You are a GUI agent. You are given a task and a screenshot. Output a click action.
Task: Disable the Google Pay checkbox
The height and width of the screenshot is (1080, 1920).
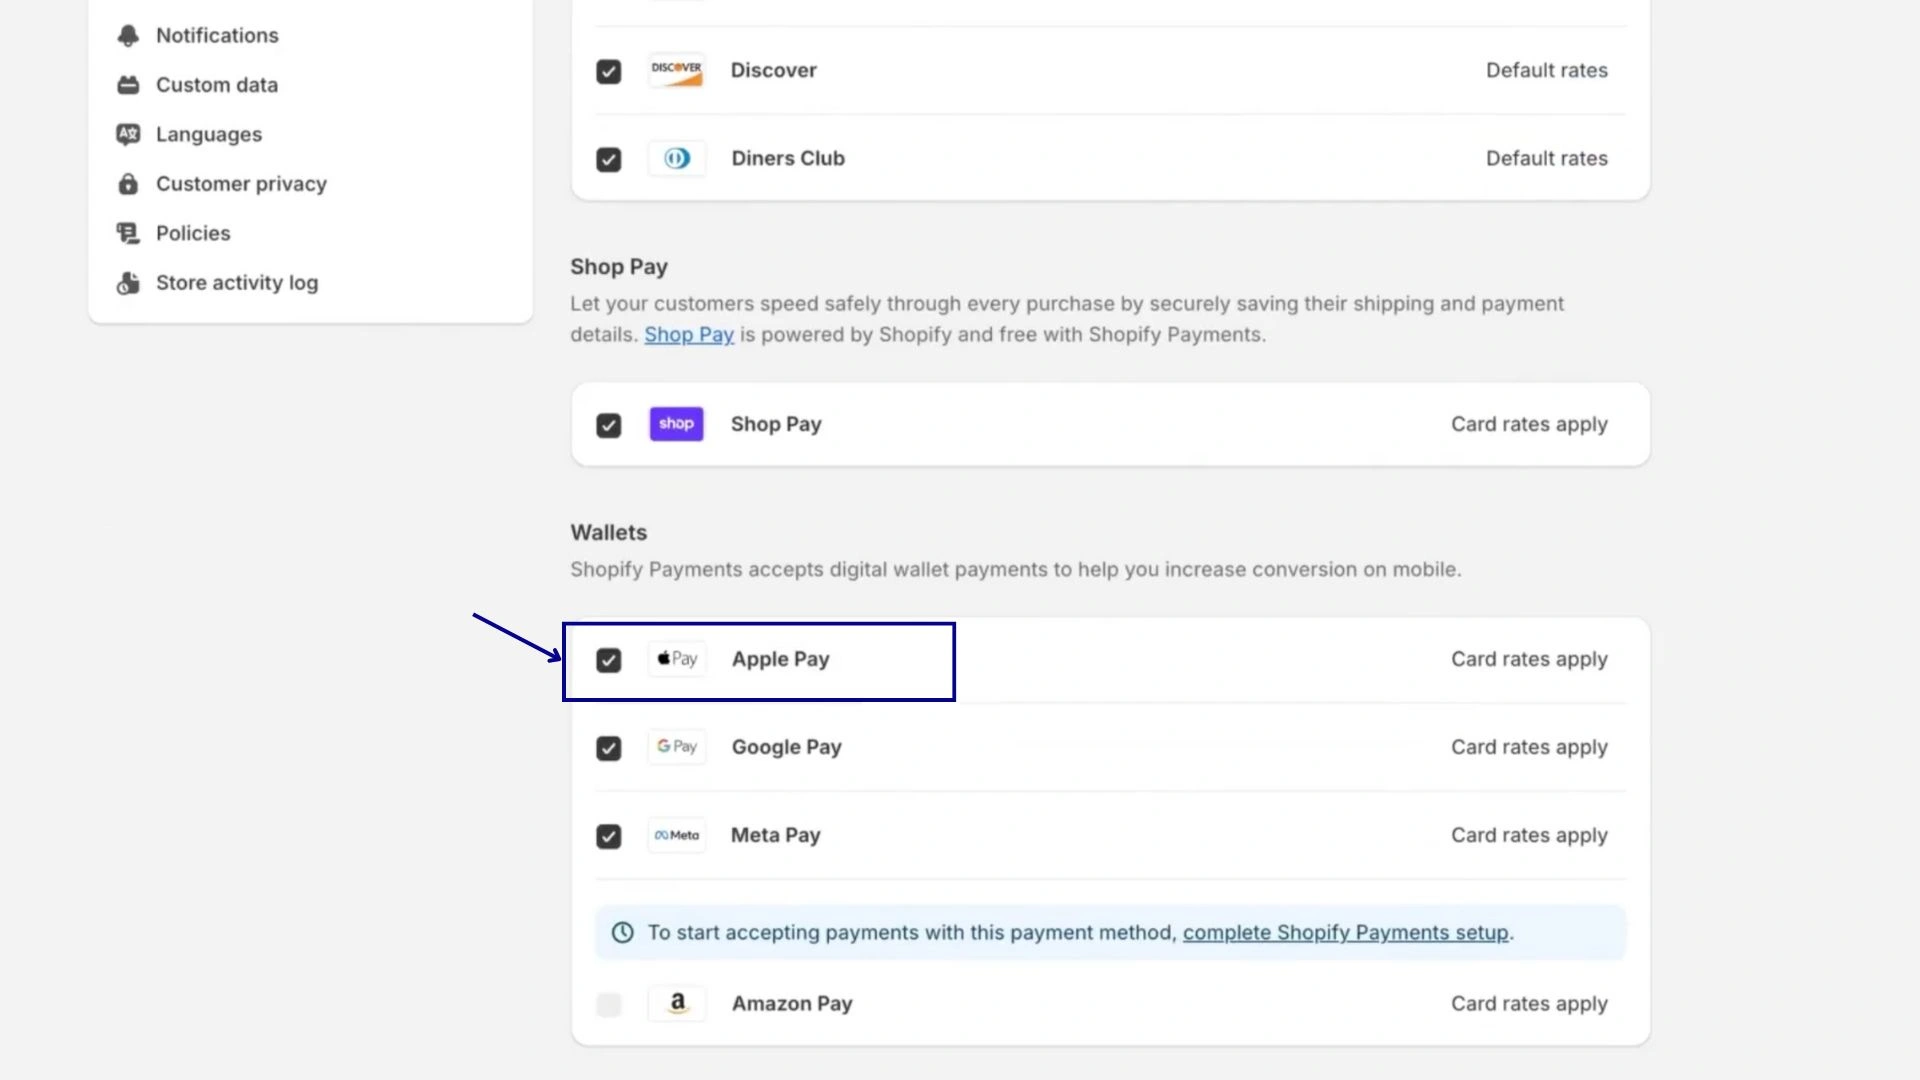[x=609, y=749]
